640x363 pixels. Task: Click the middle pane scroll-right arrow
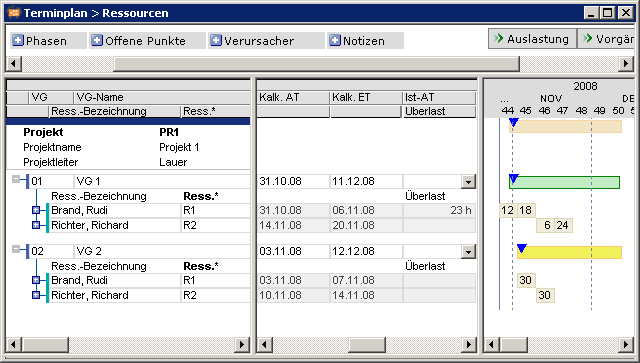[469, 345]
